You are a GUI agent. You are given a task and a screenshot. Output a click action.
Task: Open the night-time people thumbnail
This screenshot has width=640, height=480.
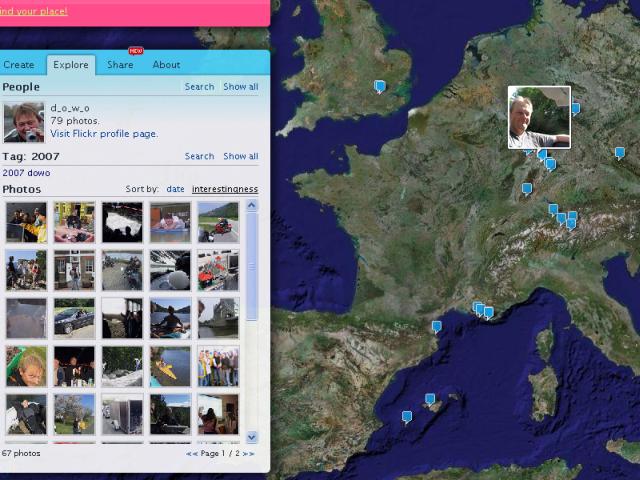point(74,366)
